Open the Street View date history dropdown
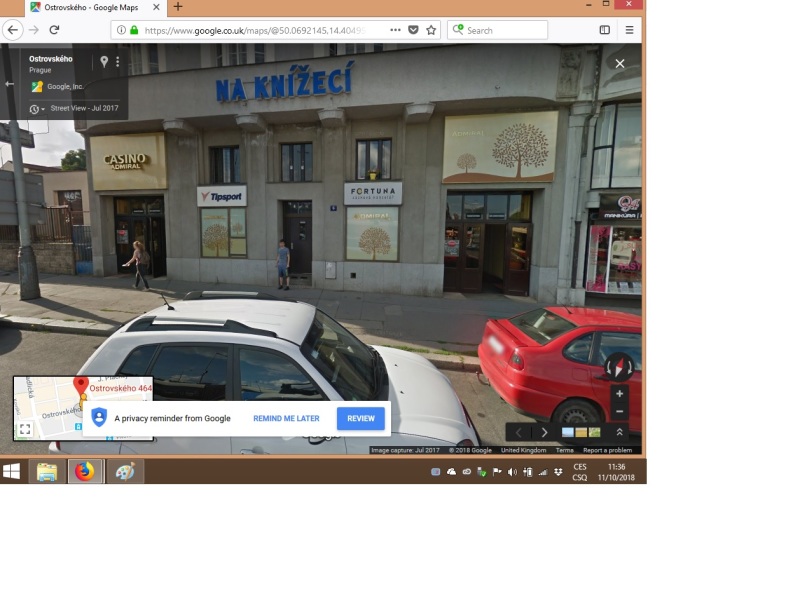800x615 pixels. pyautogui.click(x=36, y=108)
